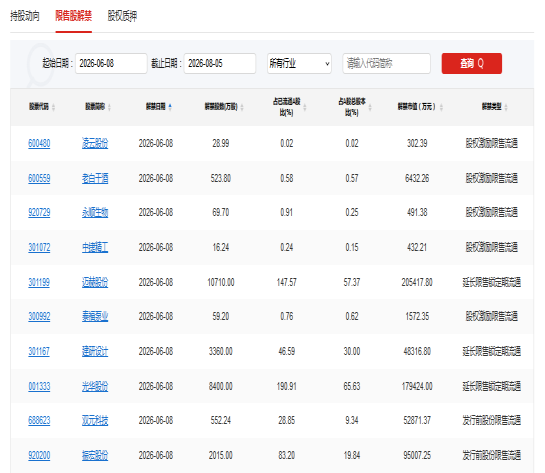The height and width of the screenshot is (473, 545).
Task: Select the 限售股解禁 tab
Action: (74, 16)
